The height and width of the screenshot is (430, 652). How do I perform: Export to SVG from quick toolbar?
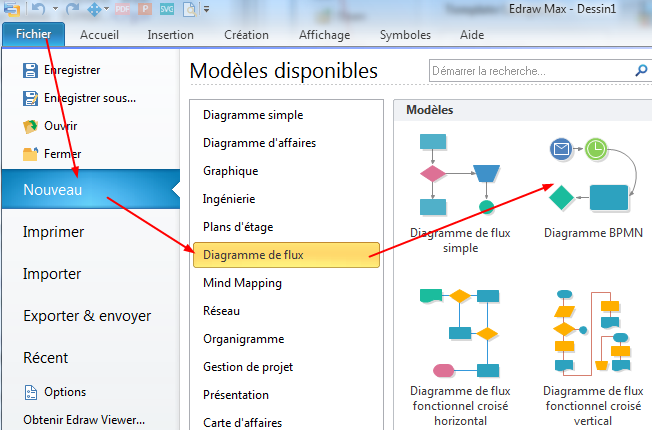point(167,8)
